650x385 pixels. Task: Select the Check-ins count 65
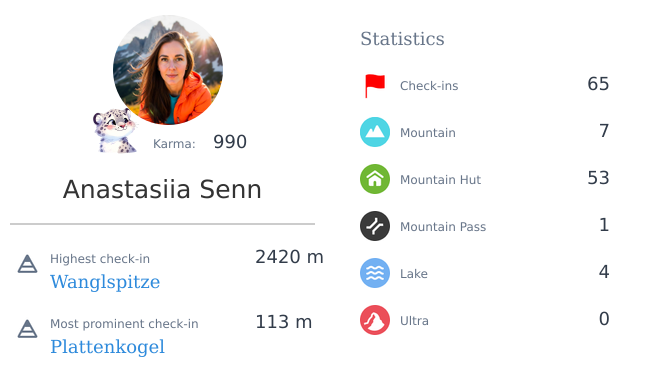598,84
